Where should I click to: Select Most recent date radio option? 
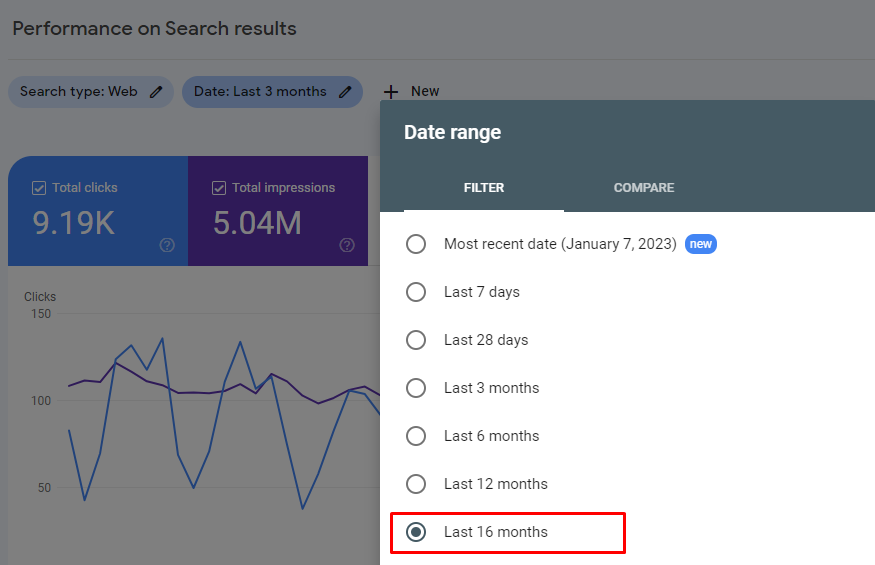(x=416, y=244)
